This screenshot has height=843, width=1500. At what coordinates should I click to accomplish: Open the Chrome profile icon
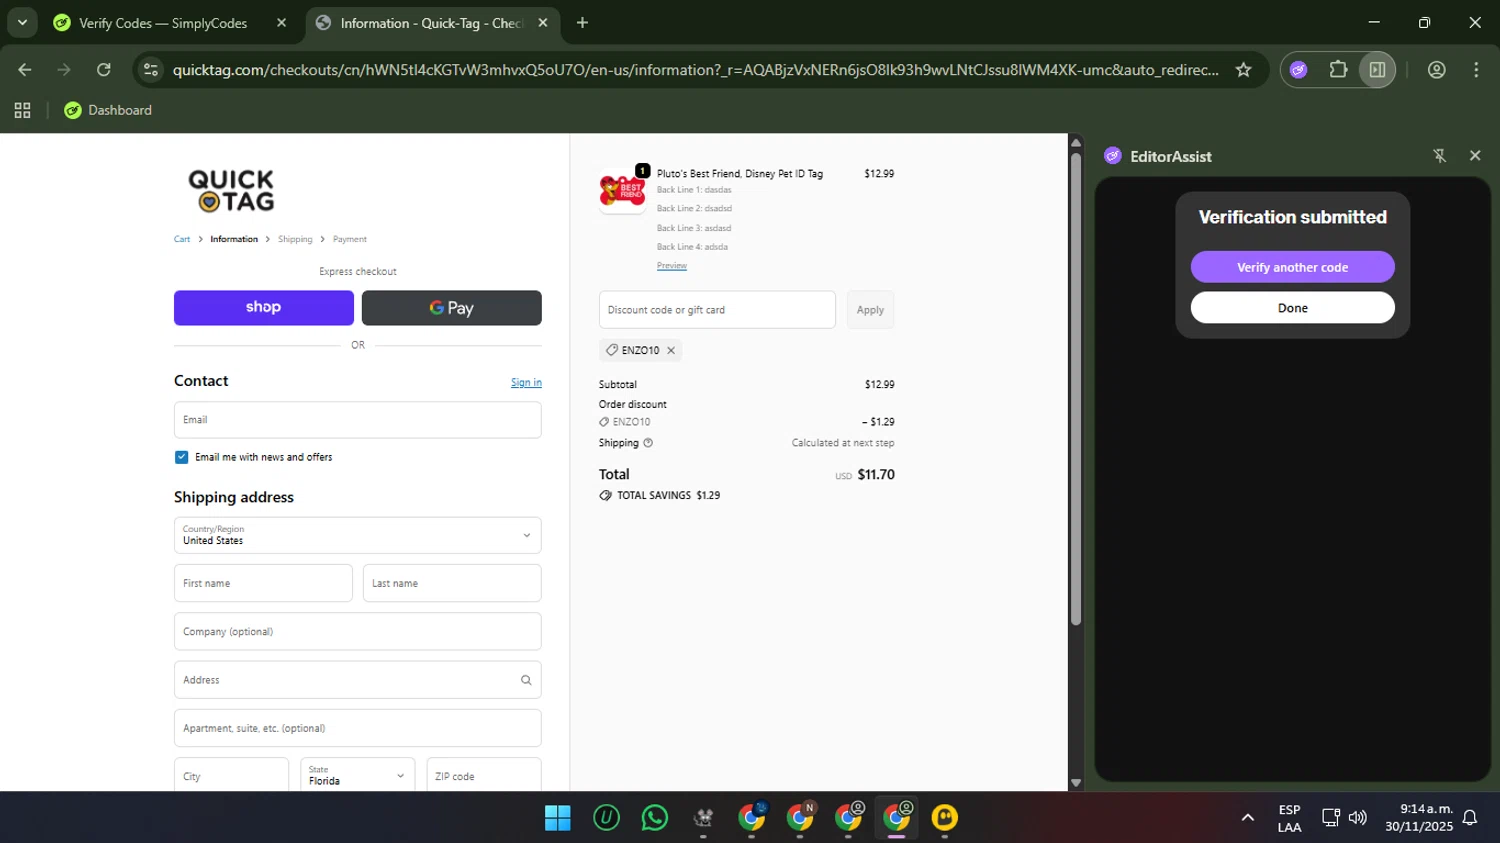1437,70
